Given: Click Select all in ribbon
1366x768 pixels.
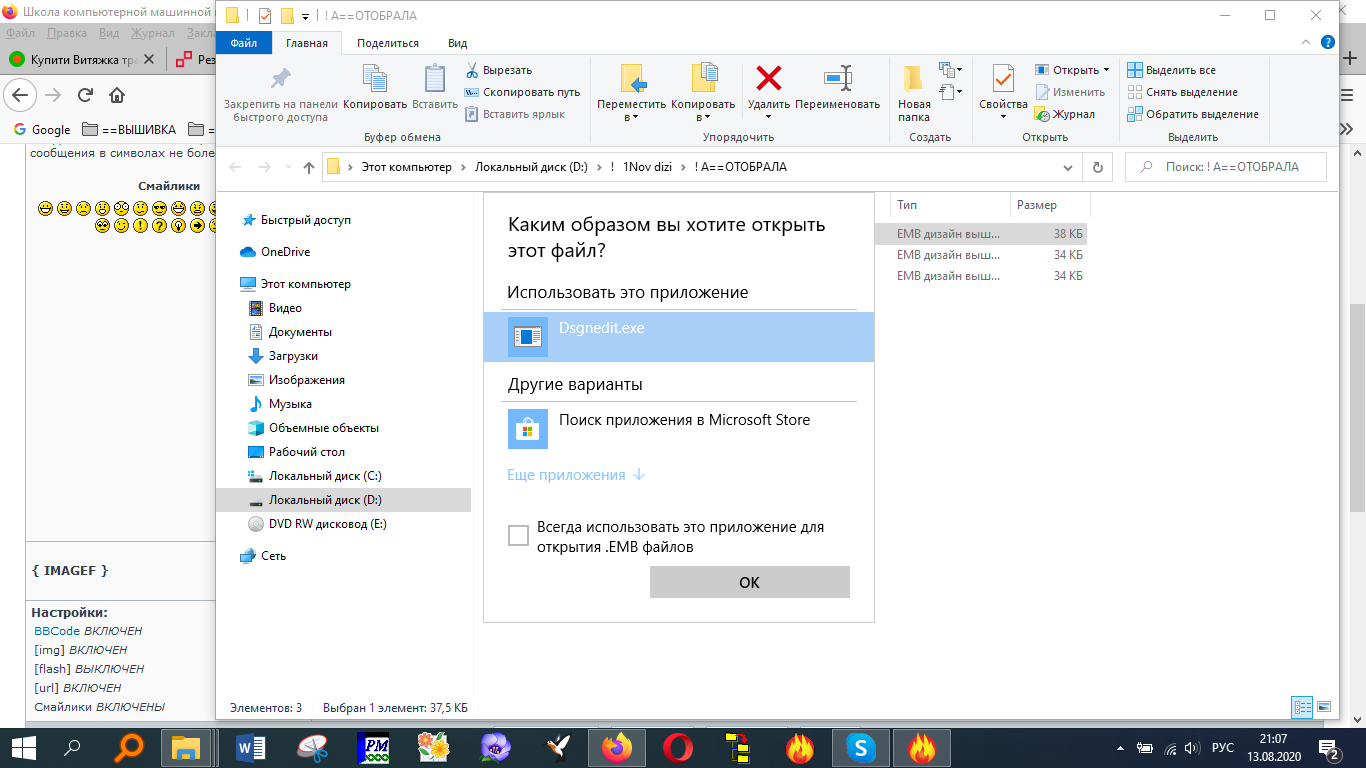Looking at the screenshot, I should 1171,70.
